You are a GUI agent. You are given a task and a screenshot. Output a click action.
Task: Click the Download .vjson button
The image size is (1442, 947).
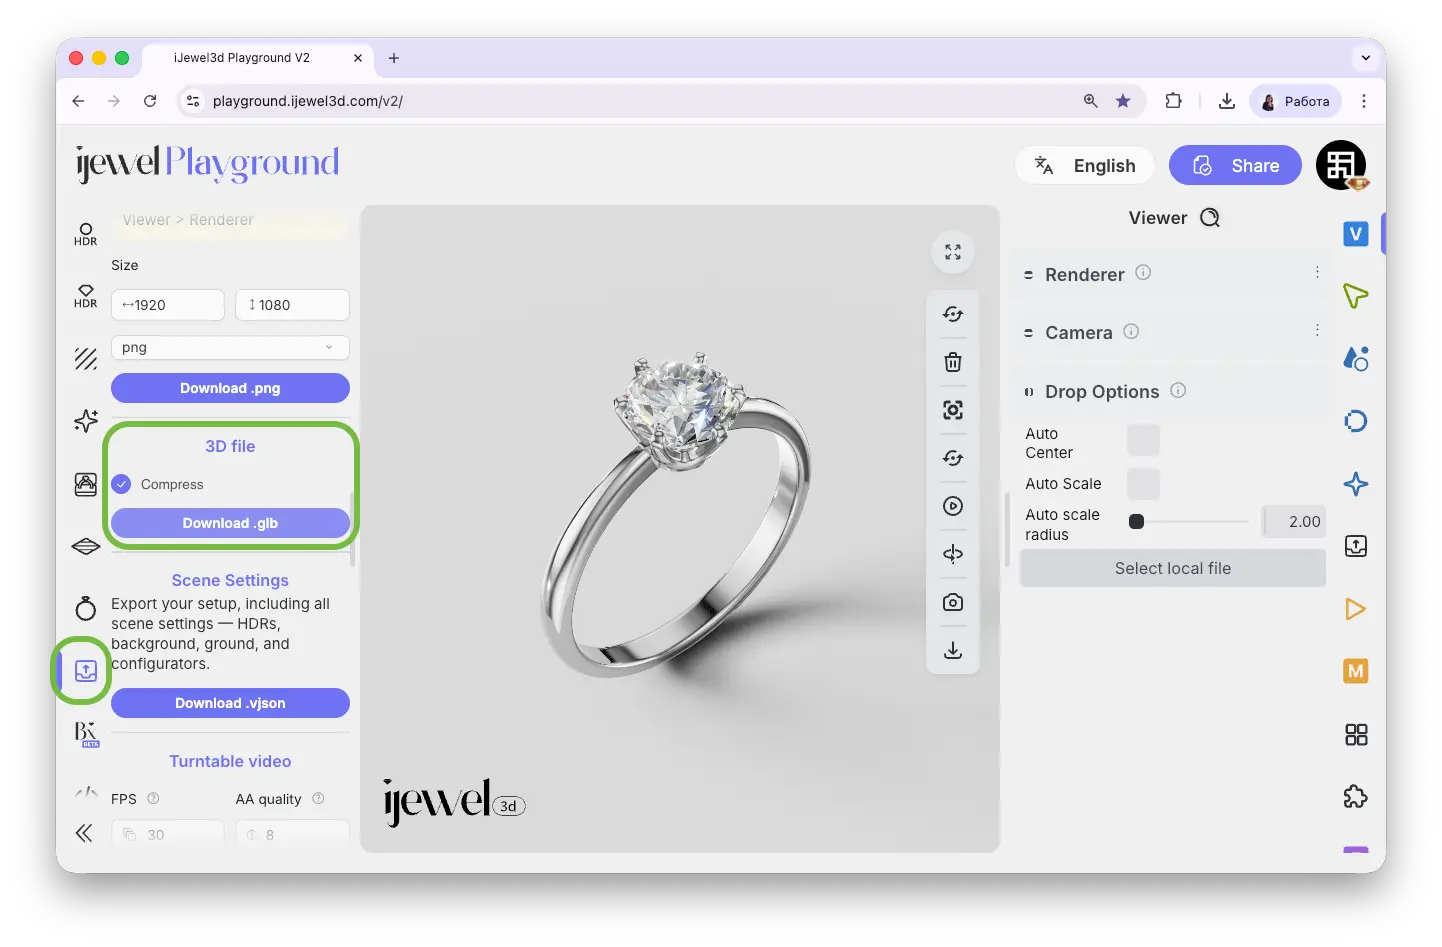pyautogui.click(x=230, y=703)
